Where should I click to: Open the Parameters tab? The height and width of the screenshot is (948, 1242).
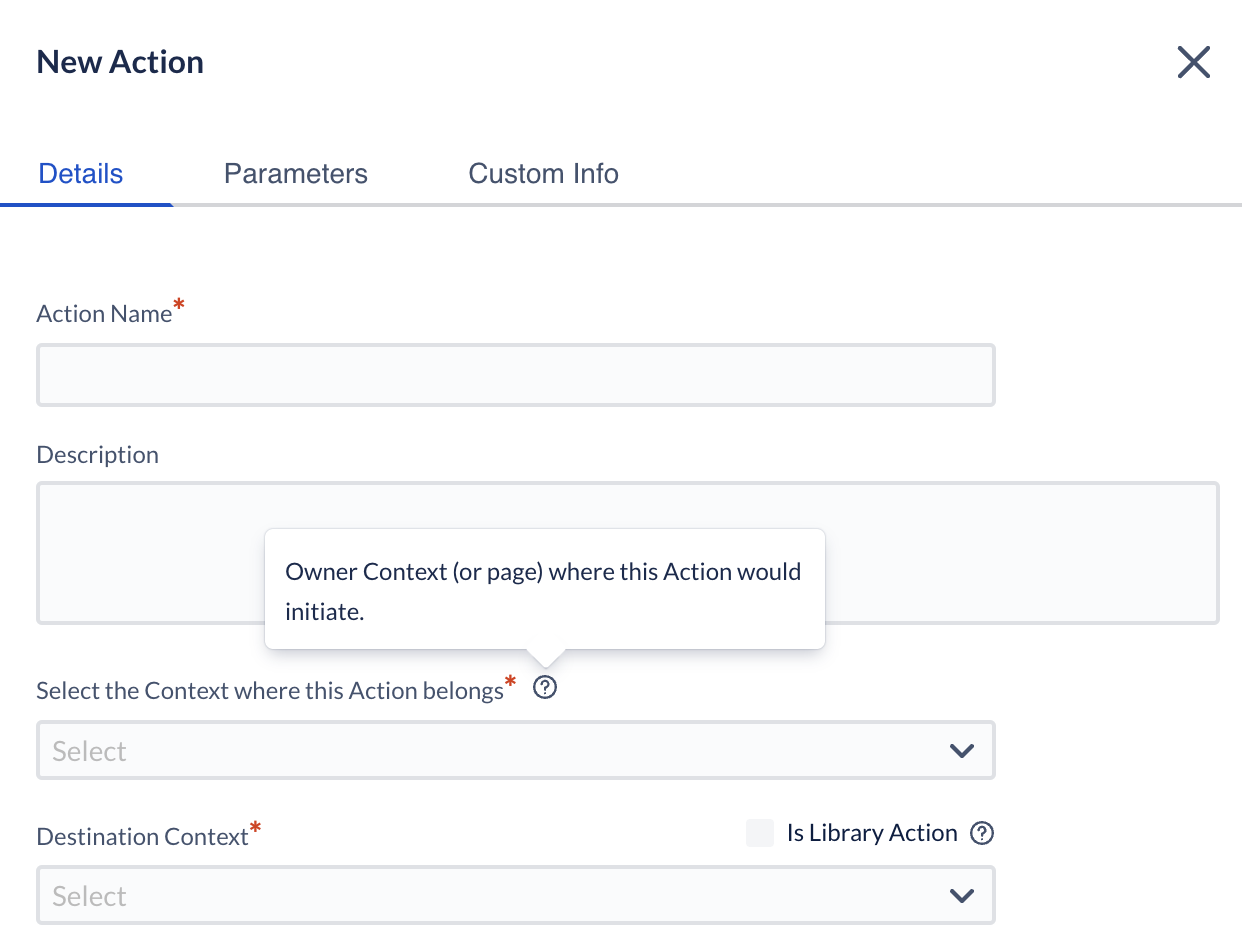tap(296, 174)
